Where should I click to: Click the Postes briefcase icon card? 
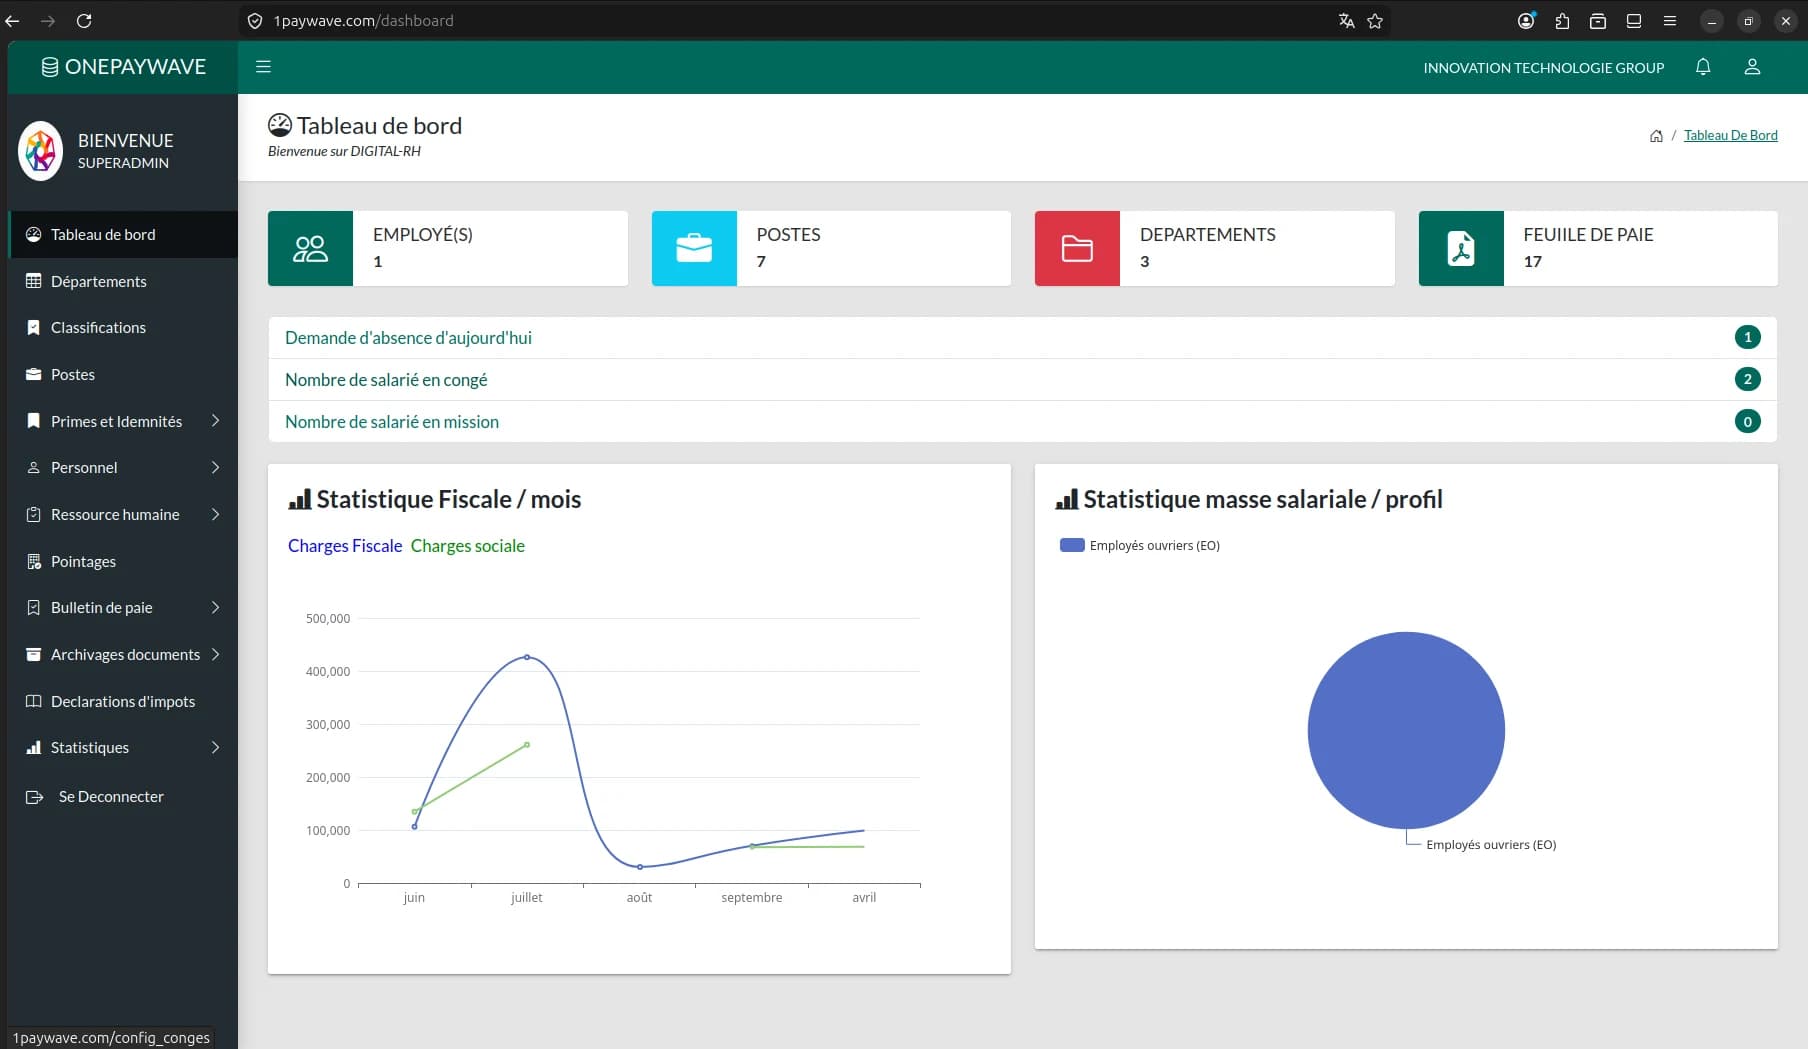coord(694,248)
